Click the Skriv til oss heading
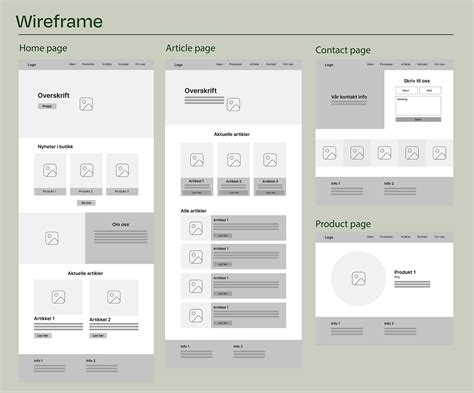 point(417,81)
